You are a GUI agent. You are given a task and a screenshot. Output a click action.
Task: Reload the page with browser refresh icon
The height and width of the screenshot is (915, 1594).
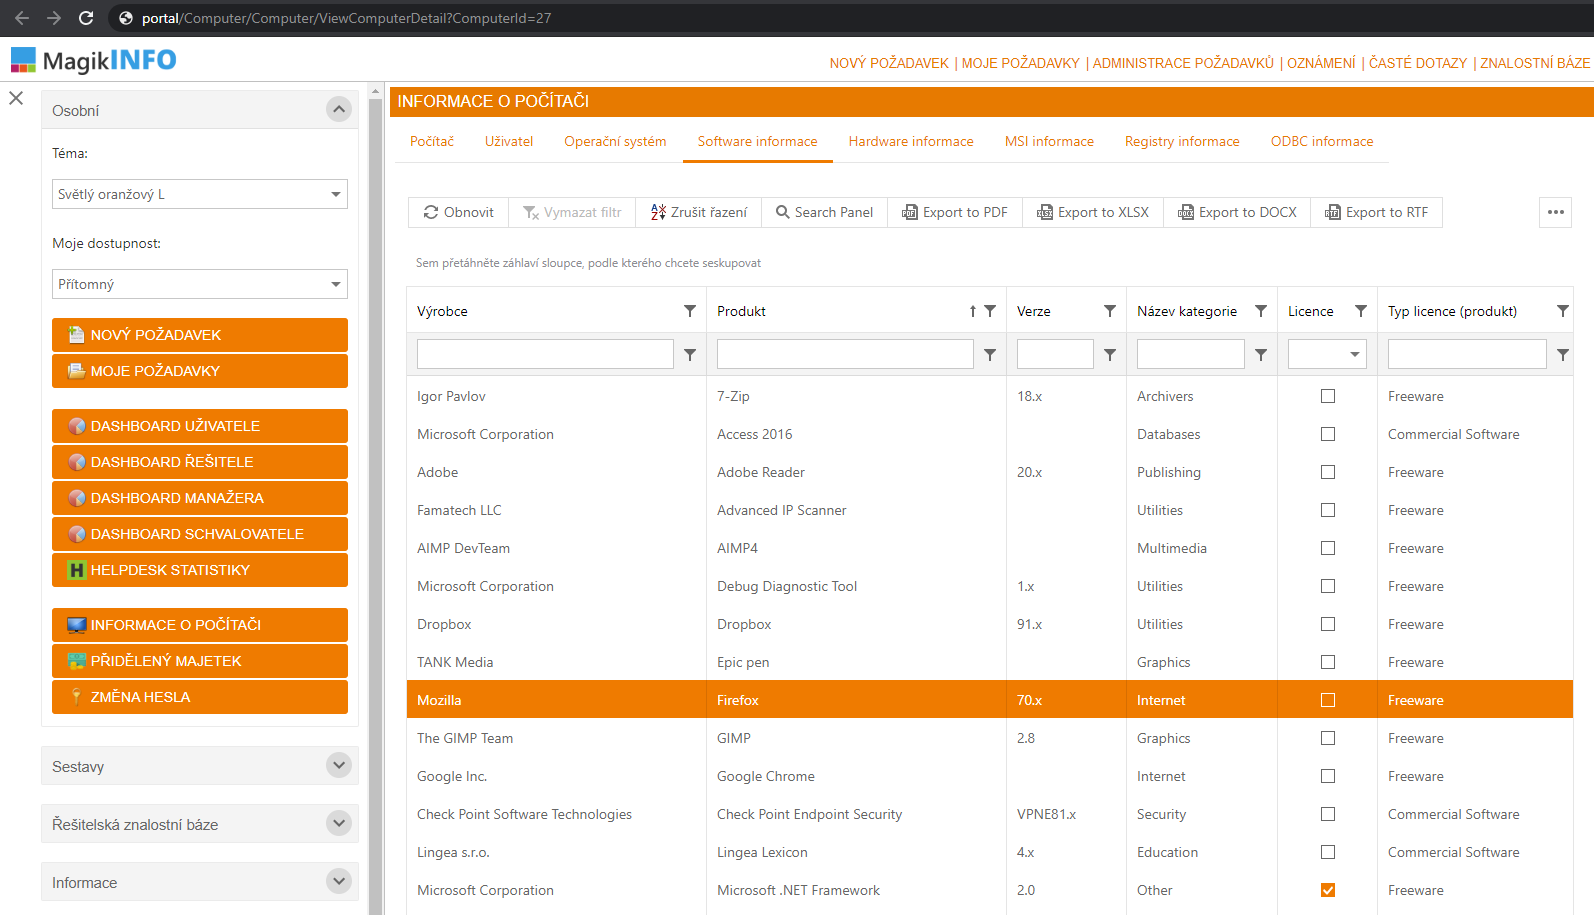tap(86, 18)
